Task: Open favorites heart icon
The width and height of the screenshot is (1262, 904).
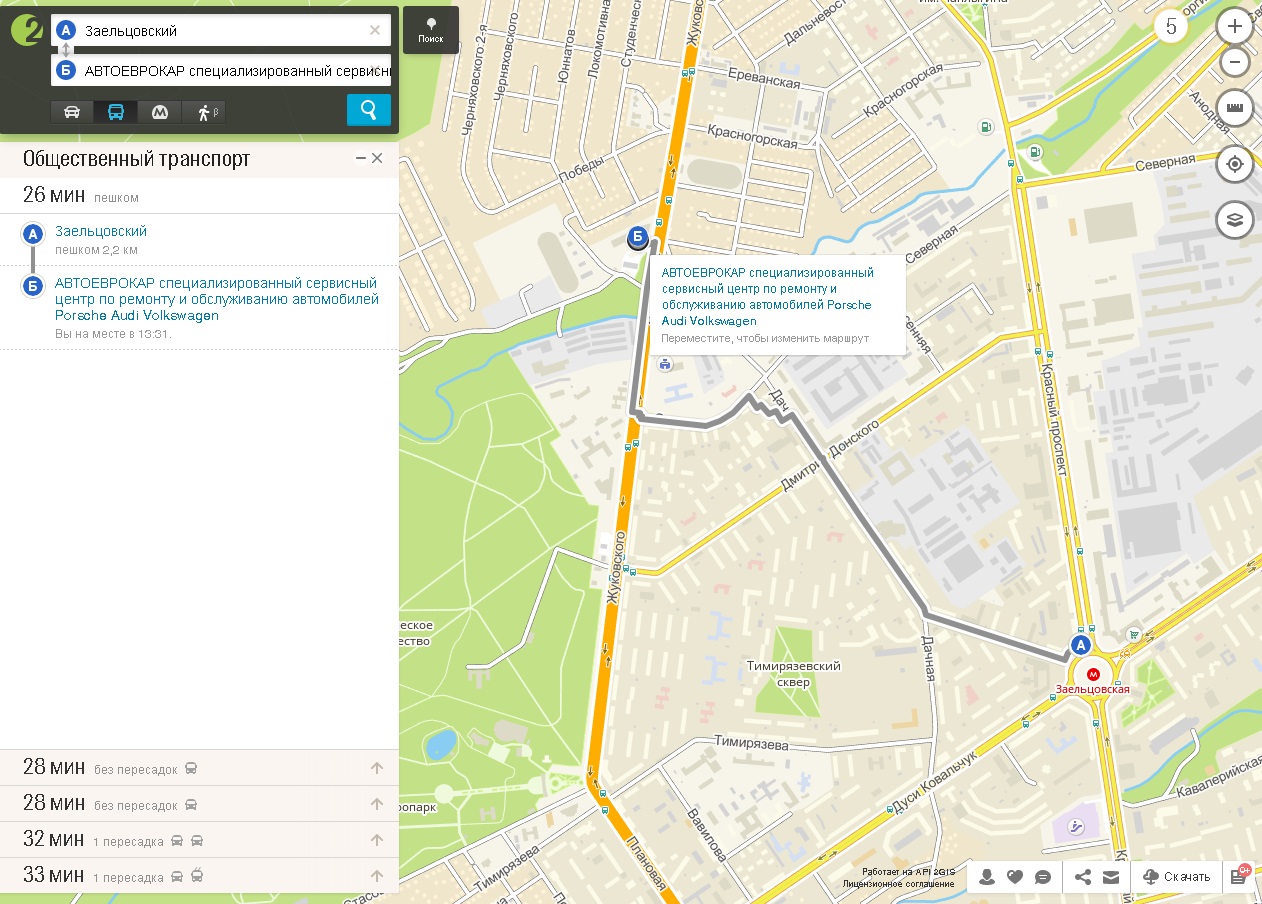Action: (1015, 877)
